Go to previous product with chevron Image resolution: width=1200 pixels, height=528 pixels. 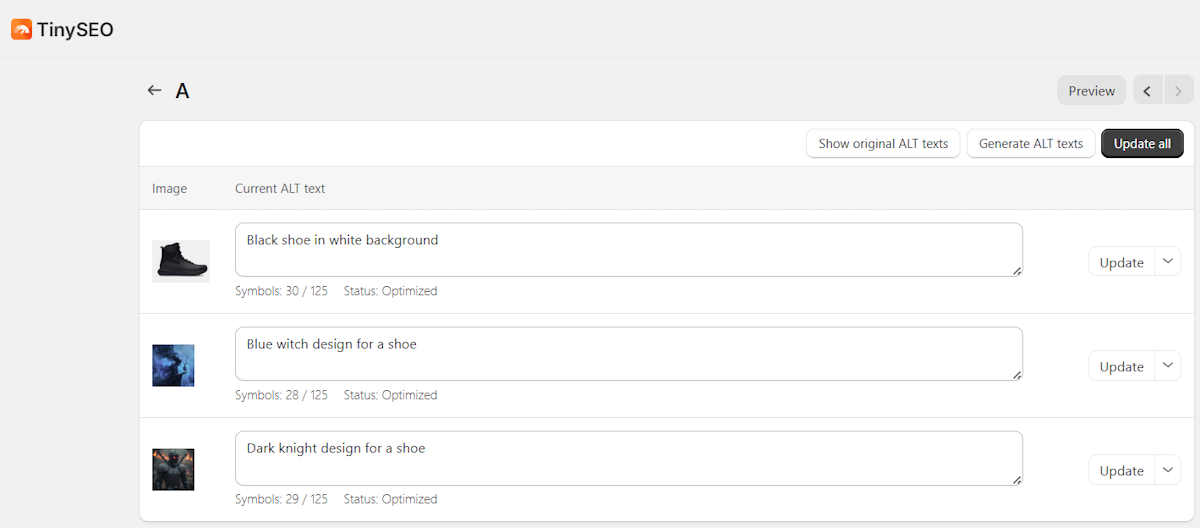pyautogui.click(x=1147, y=91)
